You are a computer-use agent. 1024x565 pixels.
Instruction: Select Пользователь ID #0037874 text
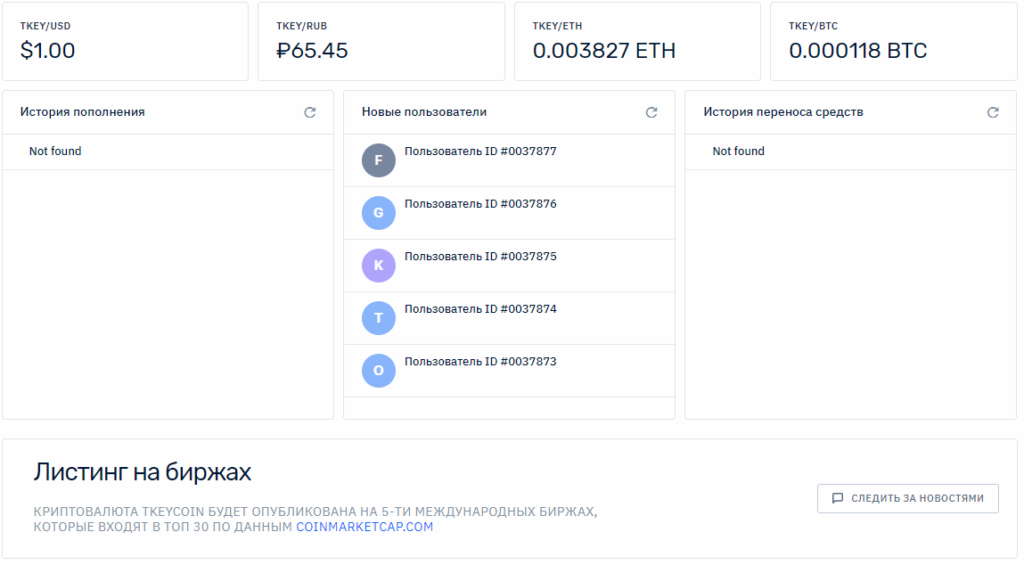[x=481, y=309]
